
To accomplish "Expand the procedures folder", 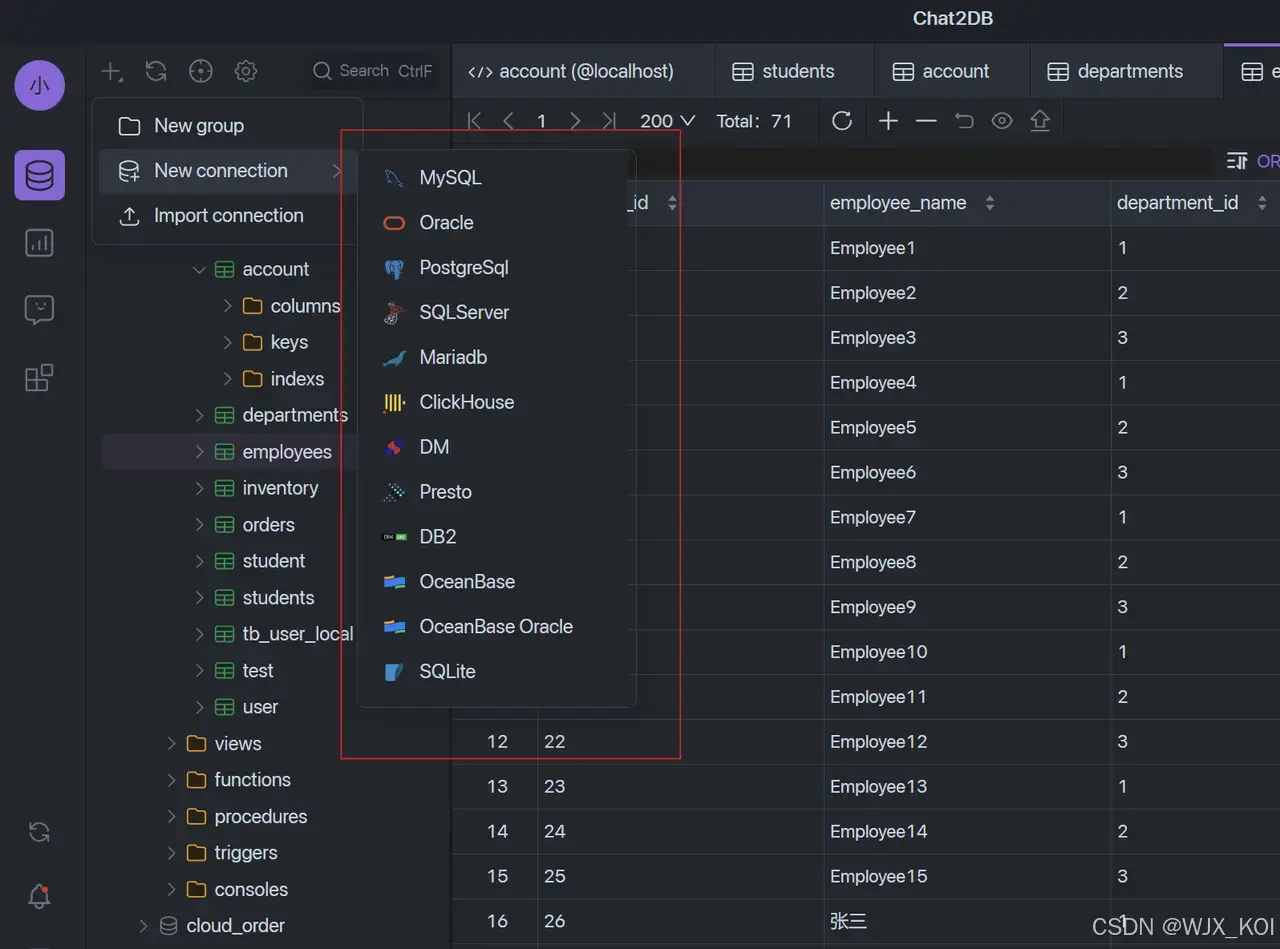I will 171,816.
